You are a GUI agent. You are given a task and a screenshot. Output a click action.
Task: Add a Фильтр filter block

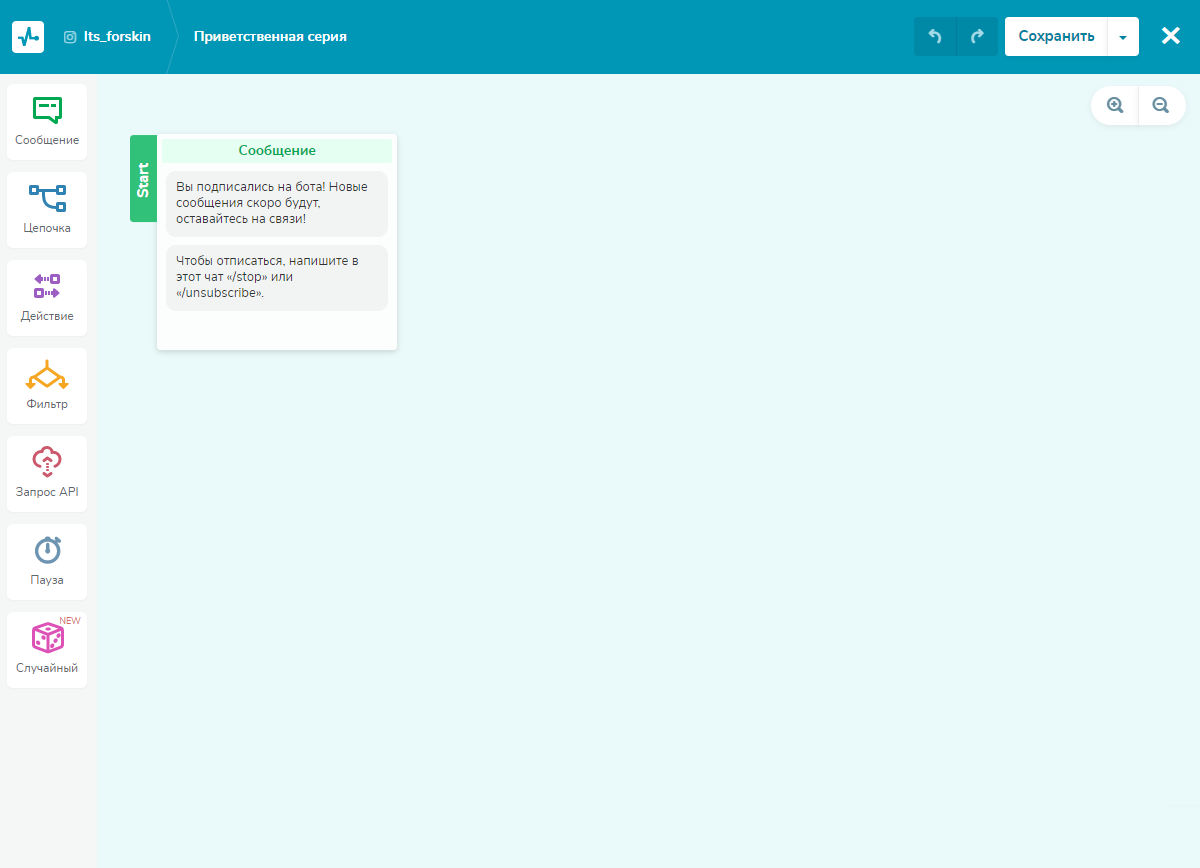coord(47,386)
